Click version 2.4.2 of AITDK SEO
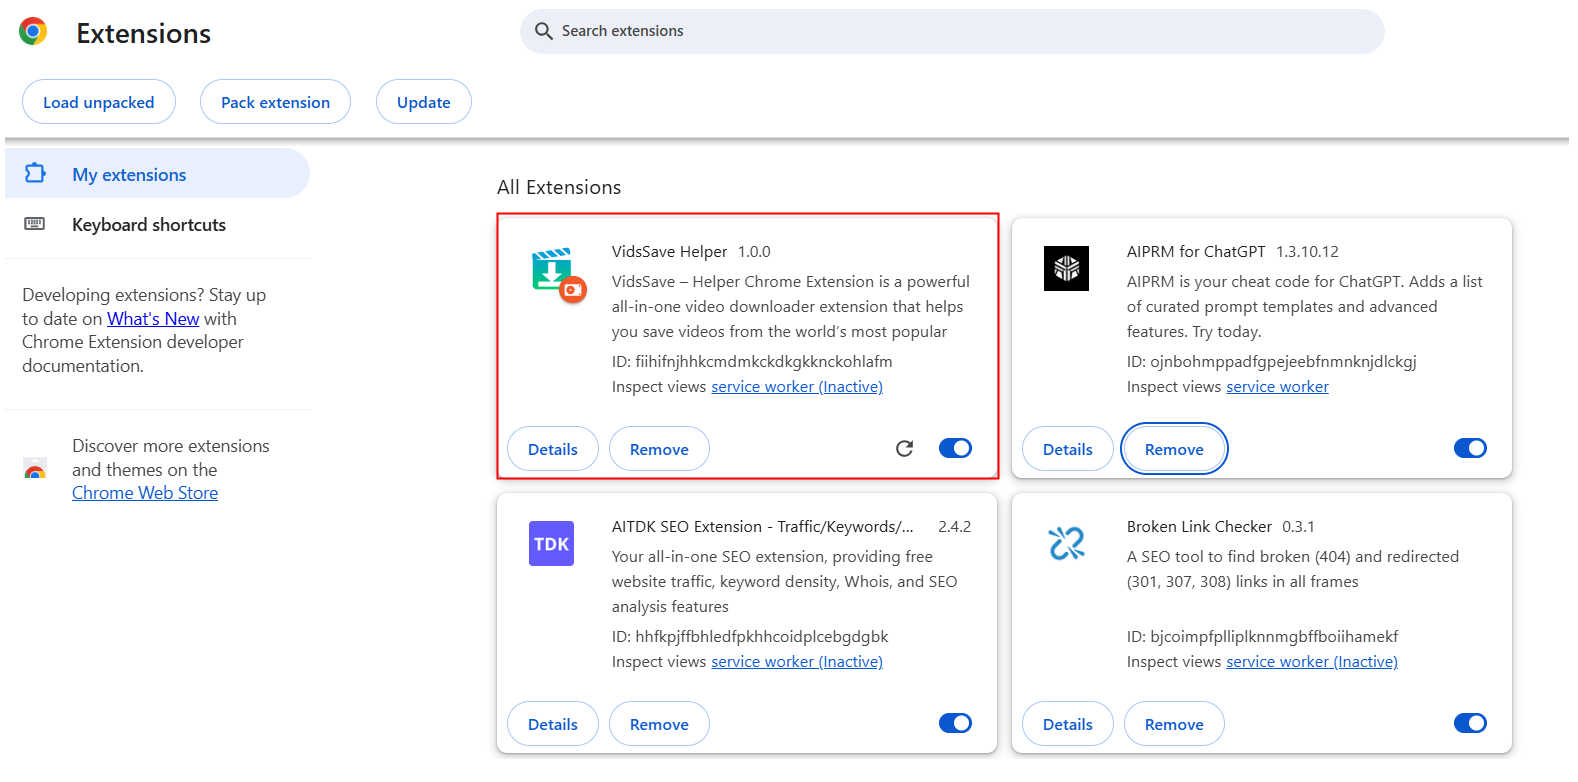 click(x=954, y=527)
